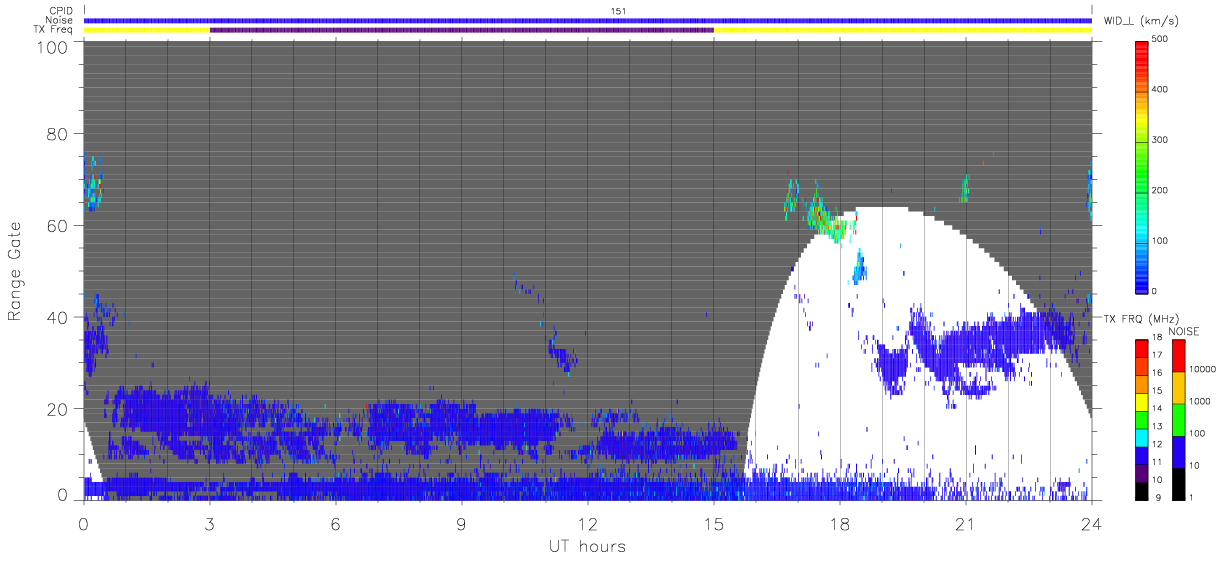Click the WID colorbar tick label 500
Screen dimensions: 1228x567
1161,40
